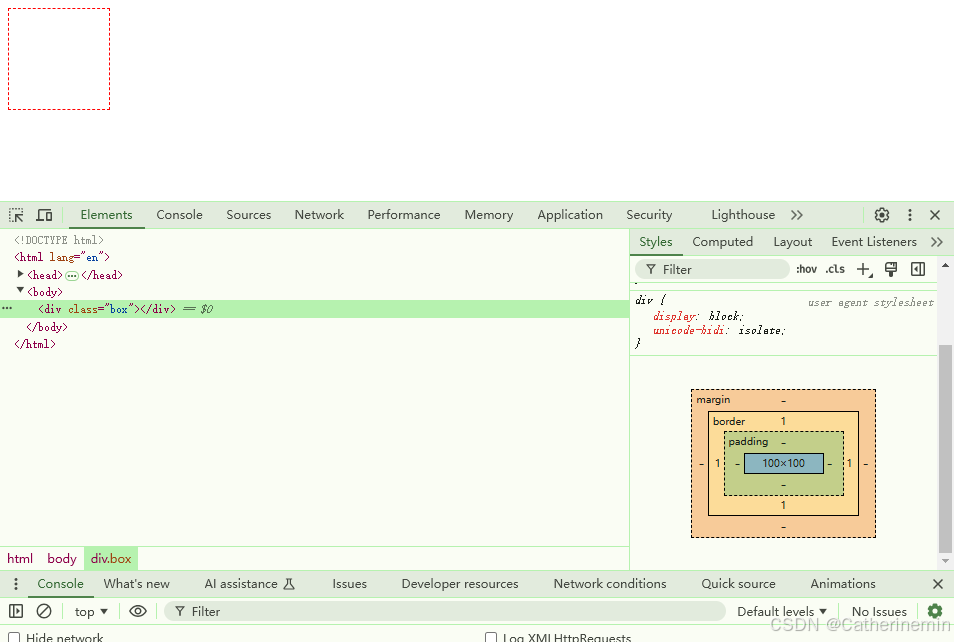Select the div.box breadcrumb item
954x642 pixels.
(x=110, y=558)
